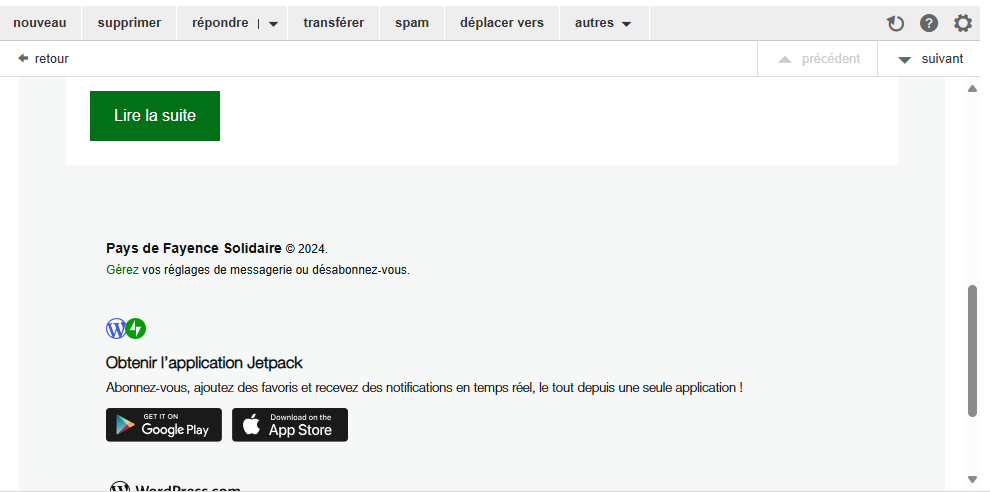Click the Download on the App Store badge

point(290,425)
